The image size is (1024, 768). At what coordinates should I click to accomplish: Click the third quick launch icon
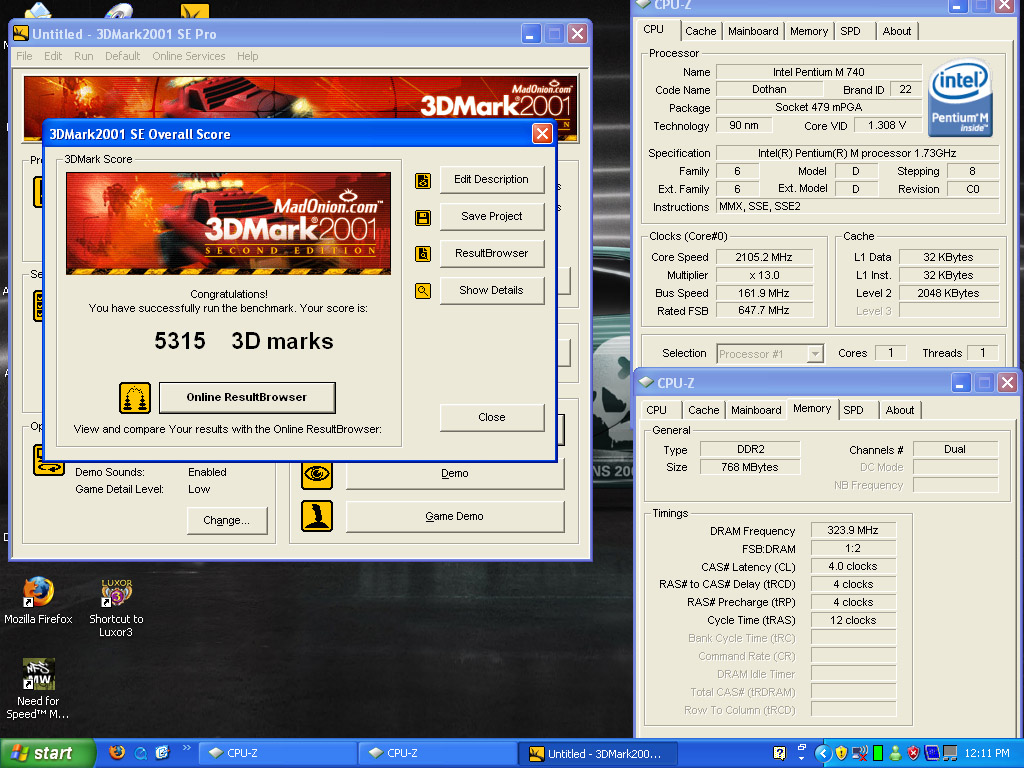(163, 752)
